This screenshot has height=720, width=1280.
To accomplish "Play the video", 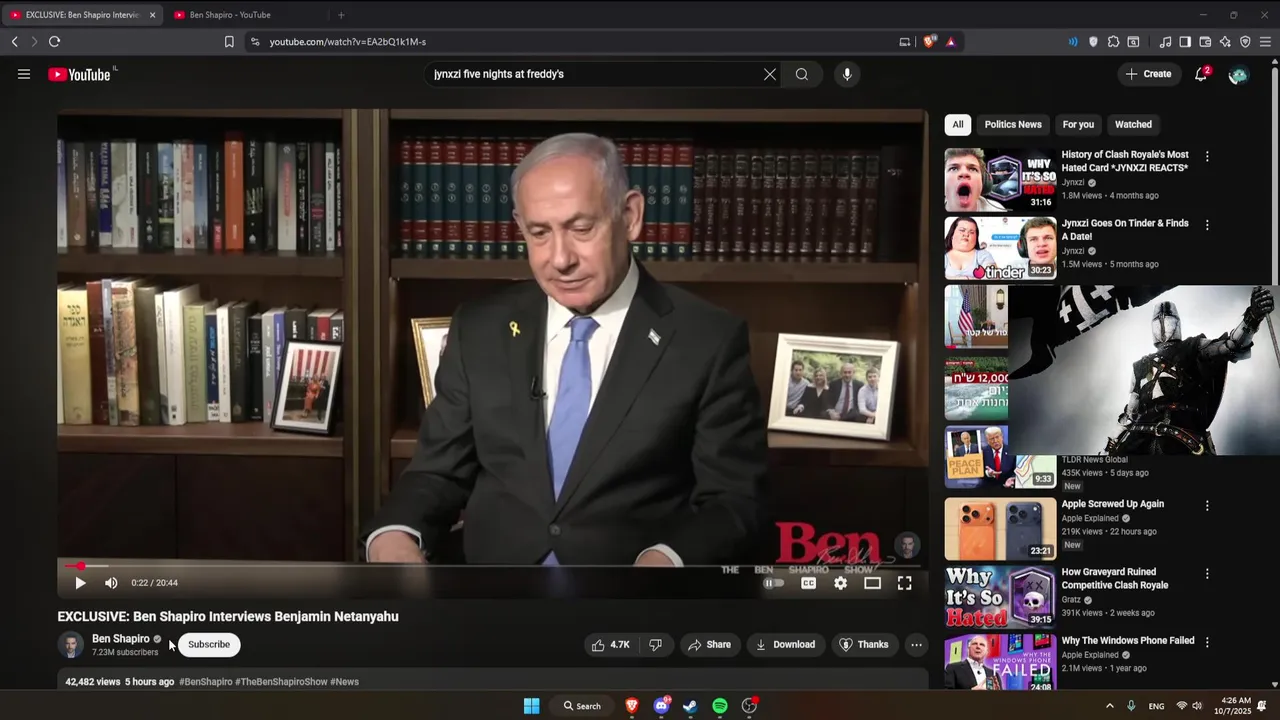I will 80,583.
